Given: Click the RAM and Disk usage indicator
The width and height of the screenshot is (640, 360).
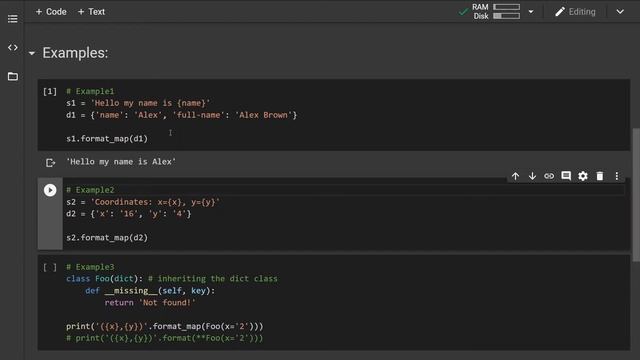Looking at the screenshot, I should pyautogui.click(x=496, y=11).
